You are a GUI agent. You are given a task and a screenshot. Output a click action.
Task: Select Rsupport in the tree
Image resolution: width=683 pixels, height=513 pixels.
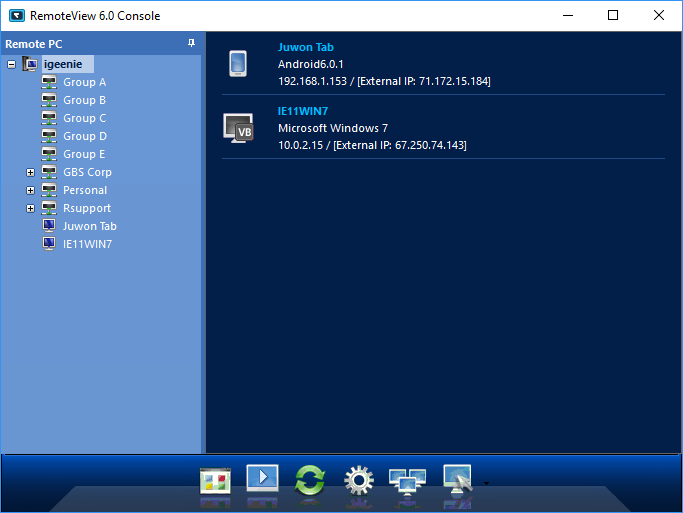87,208
